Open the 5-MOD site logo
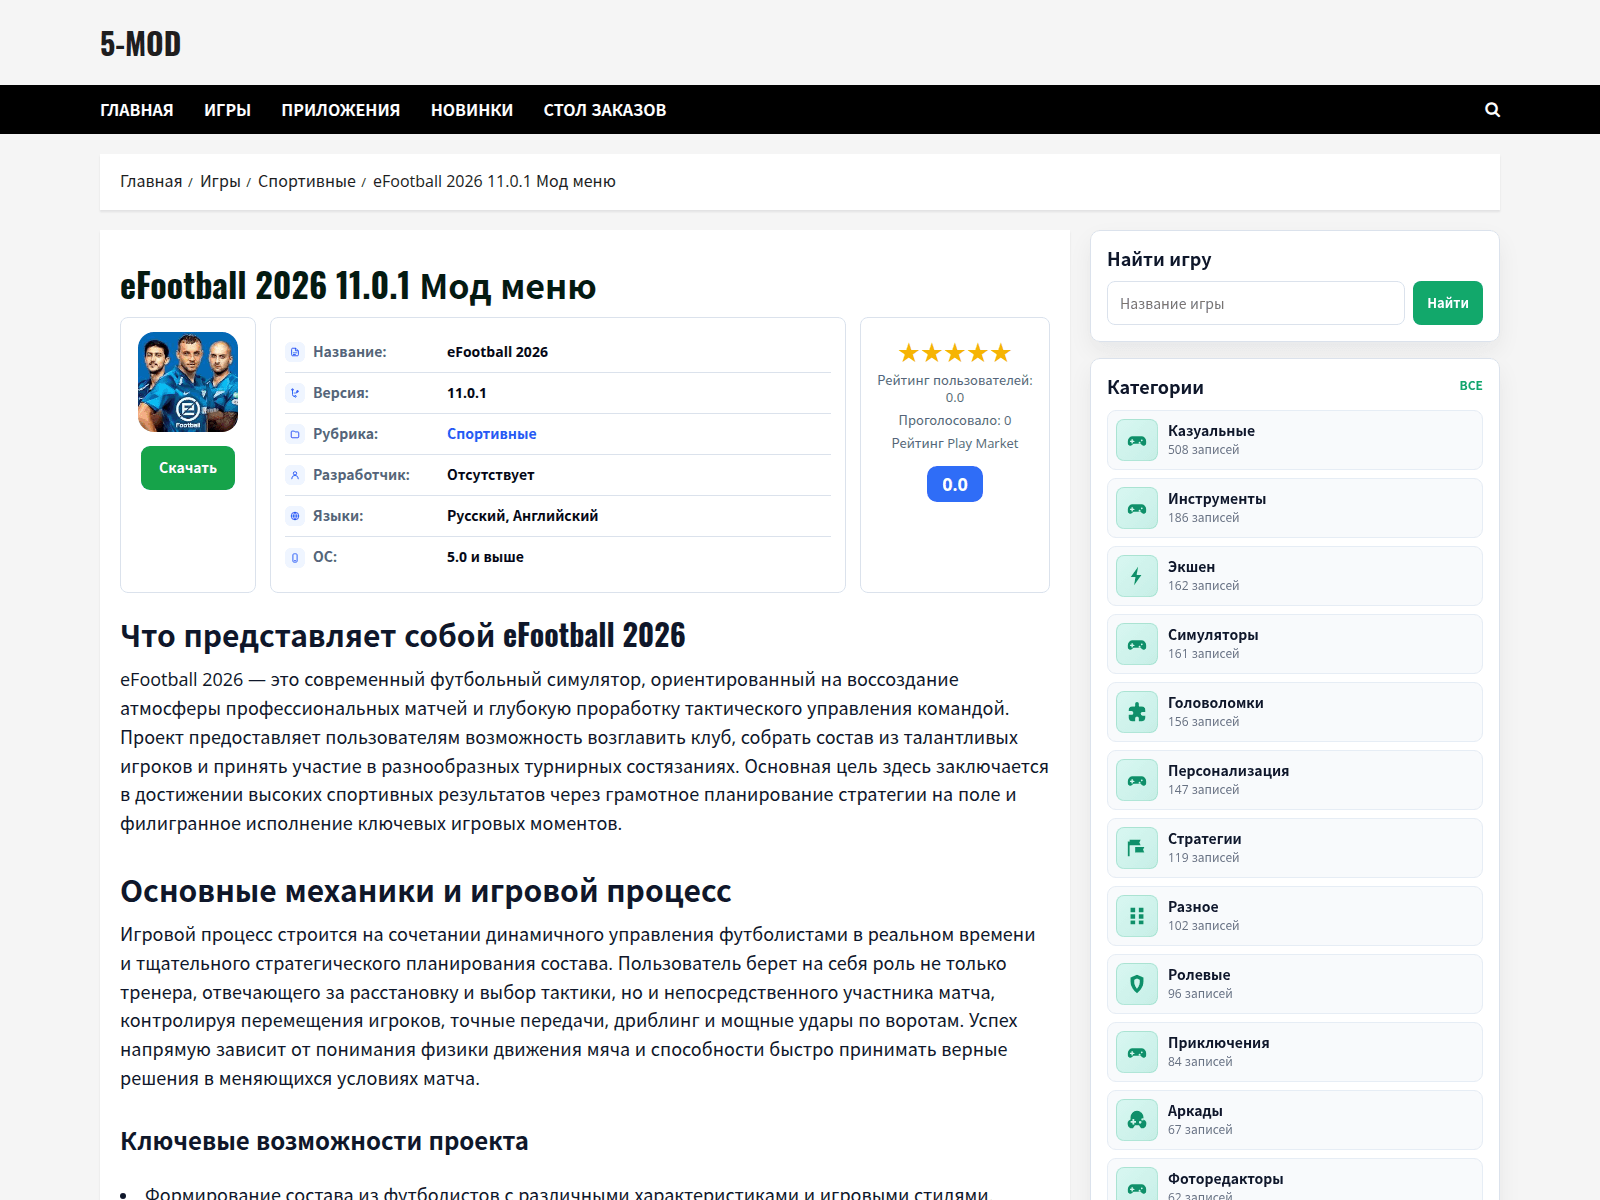 [140, 44]
